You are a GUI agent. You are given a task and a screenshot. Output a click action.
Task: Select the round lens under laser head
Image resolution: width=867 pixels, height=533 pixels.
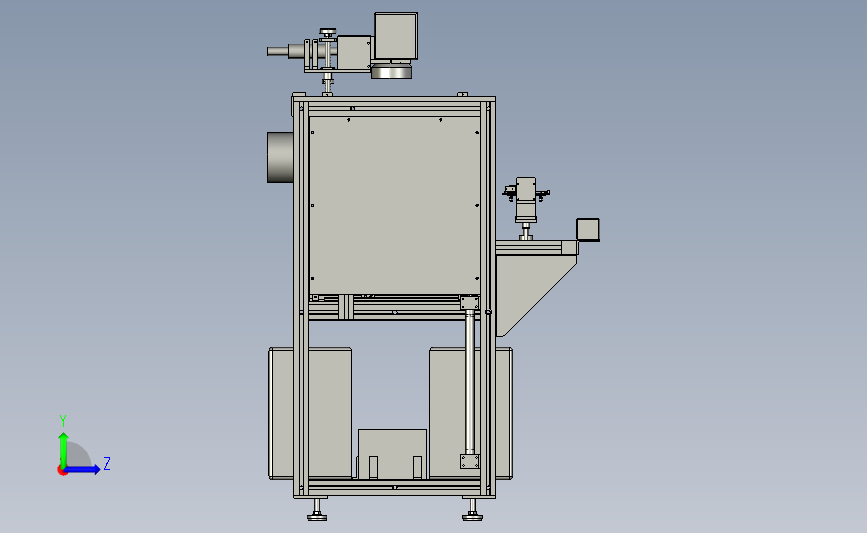pyautogui.click(x=391, y=71)
